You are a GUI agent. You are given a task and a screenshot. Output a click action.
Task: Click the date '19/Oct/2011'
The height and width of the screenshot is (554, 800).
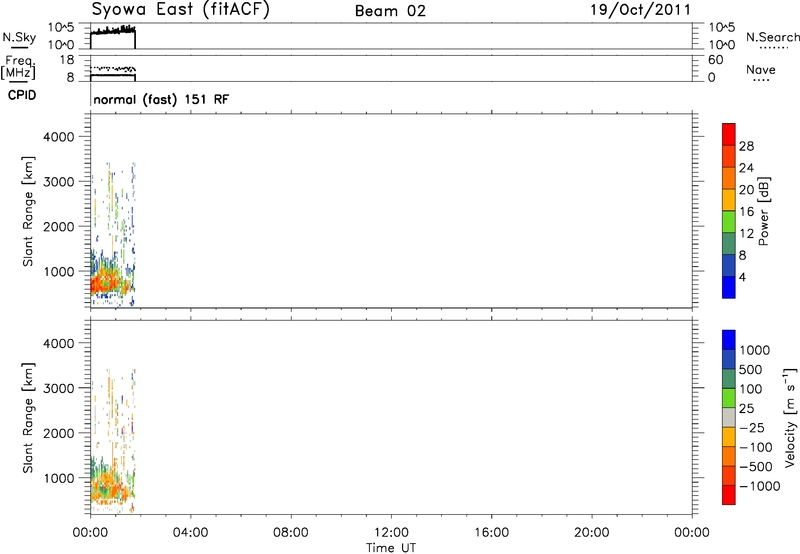tap(640, 10)
